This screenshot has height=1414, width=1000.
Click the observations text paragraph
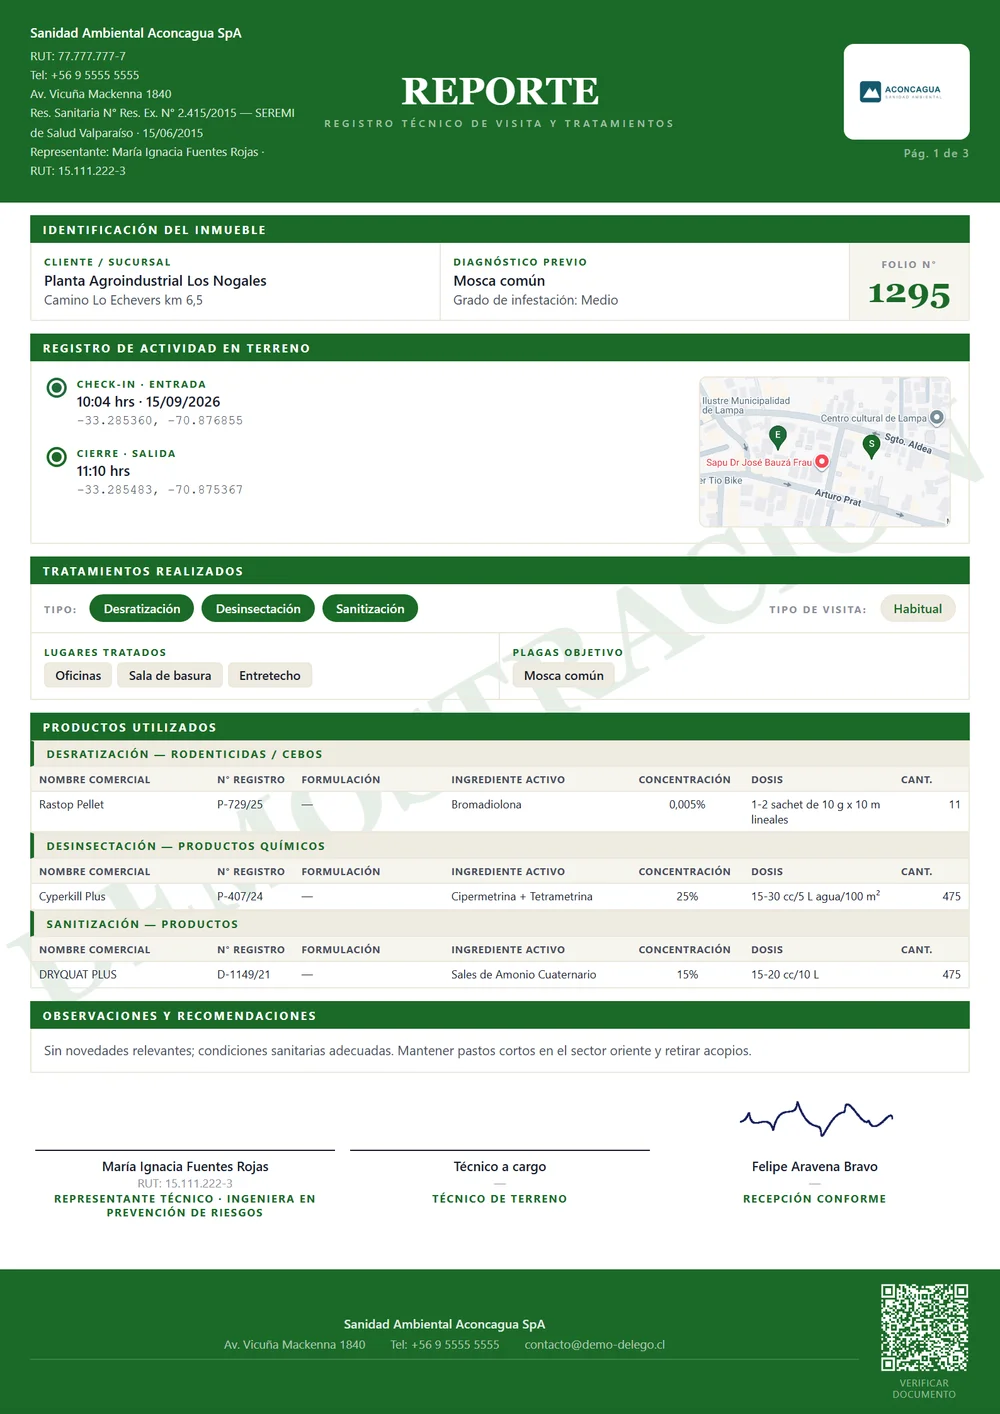point(398,1051)
